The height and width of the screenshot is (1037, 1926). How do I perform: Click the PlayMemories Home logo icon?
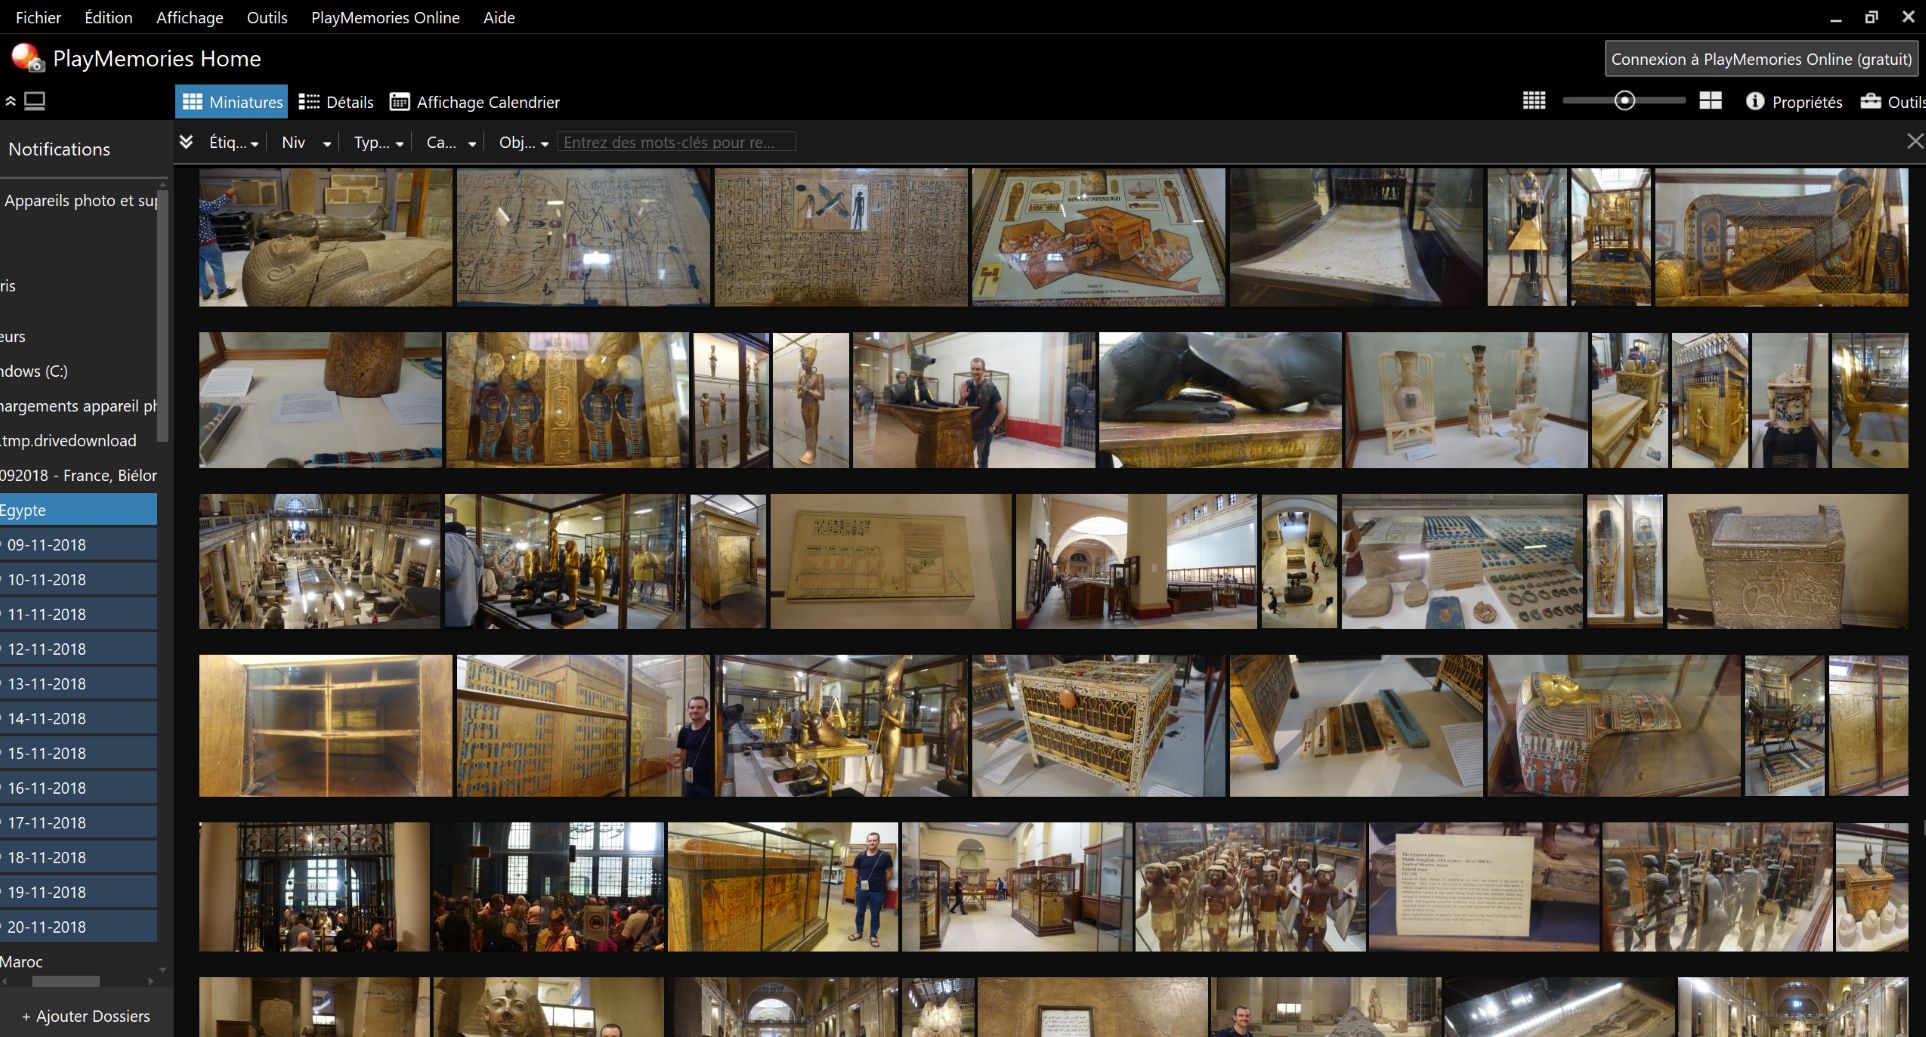[x=27, y=59]
